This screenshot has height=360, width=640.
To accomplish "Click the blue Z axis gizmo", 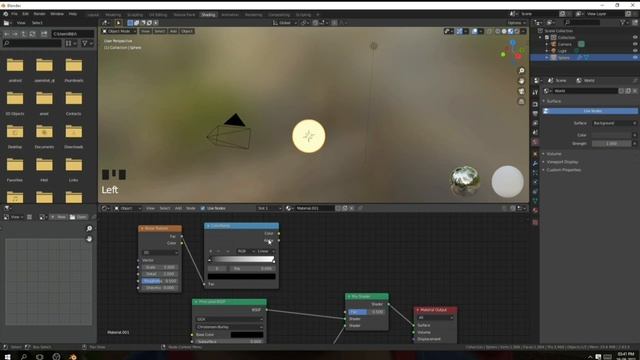I will (x=513, y=42).
